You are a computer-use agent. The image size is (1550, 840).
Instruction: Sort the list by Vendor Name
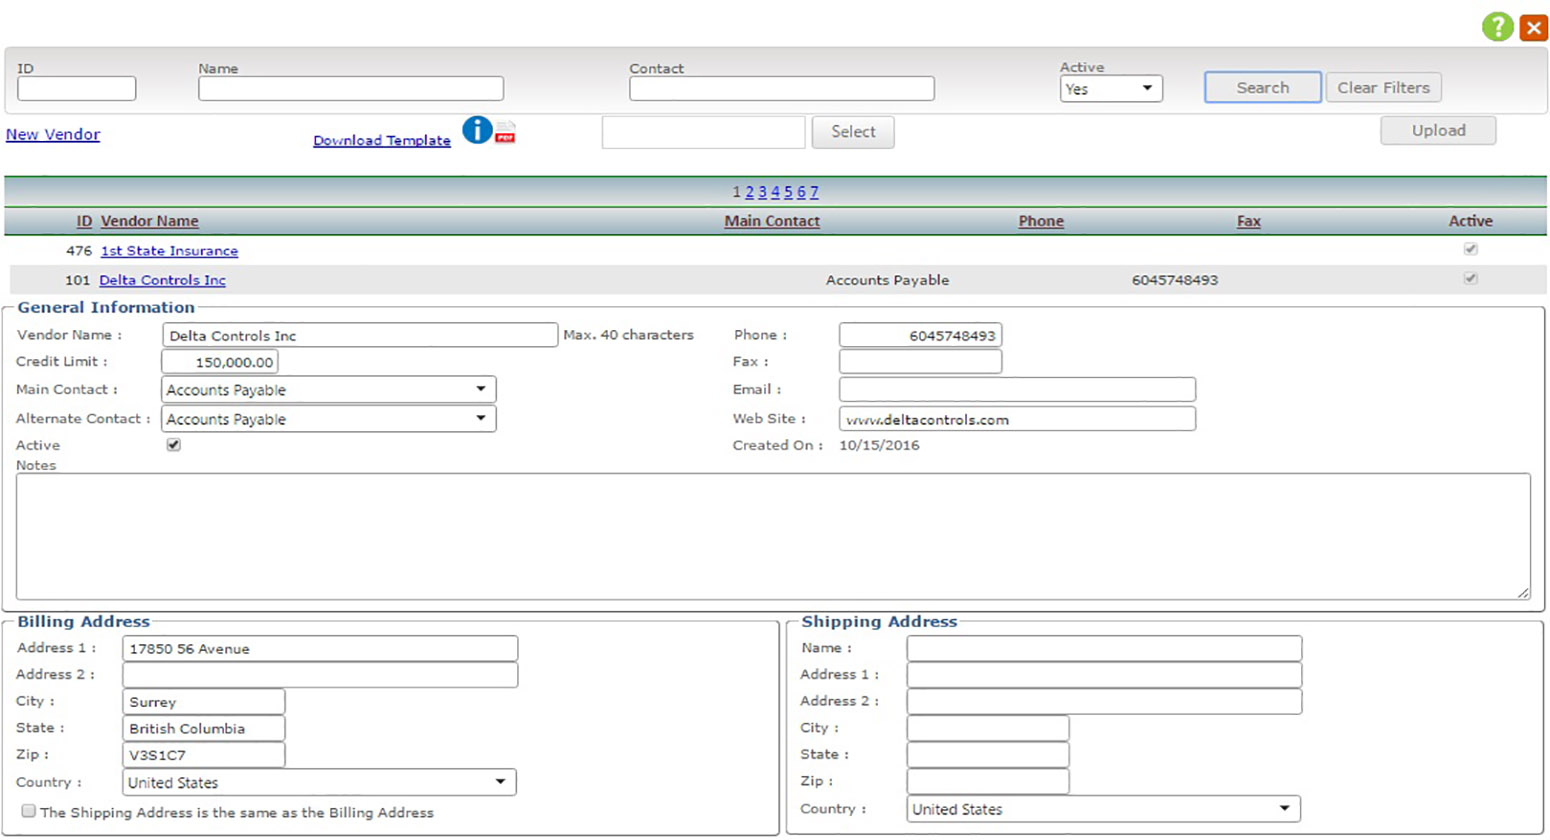pos(148,221)
